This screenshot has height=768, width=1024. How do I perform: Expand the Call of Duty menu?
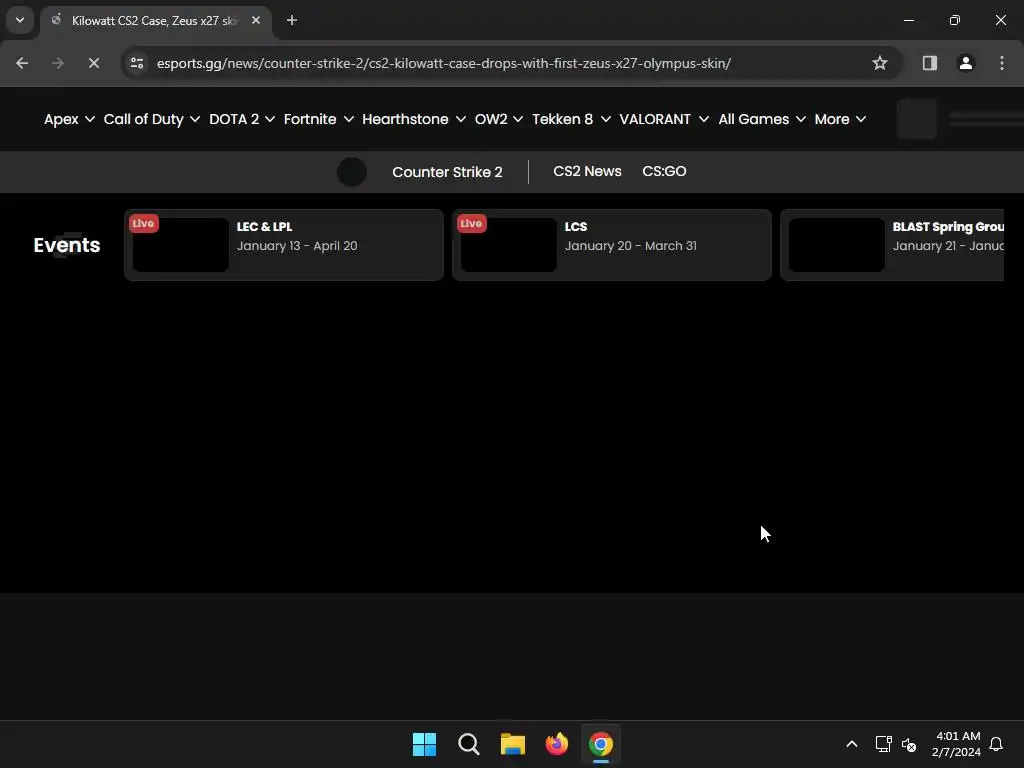152,119
